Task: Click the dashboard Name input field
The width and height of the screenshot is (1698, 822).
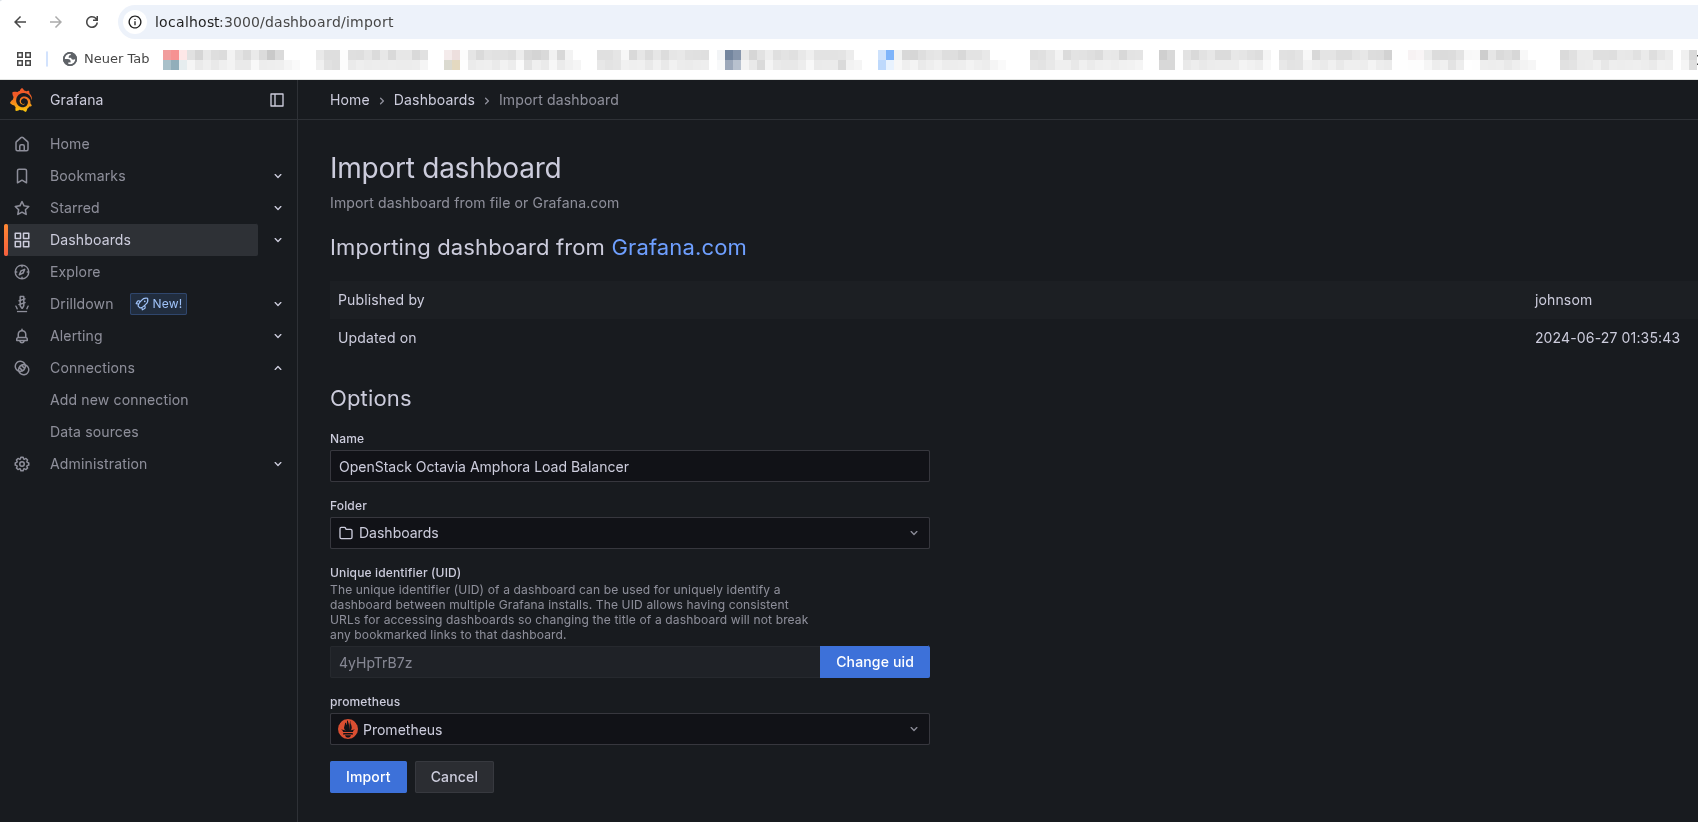Action: click(629, 466)
